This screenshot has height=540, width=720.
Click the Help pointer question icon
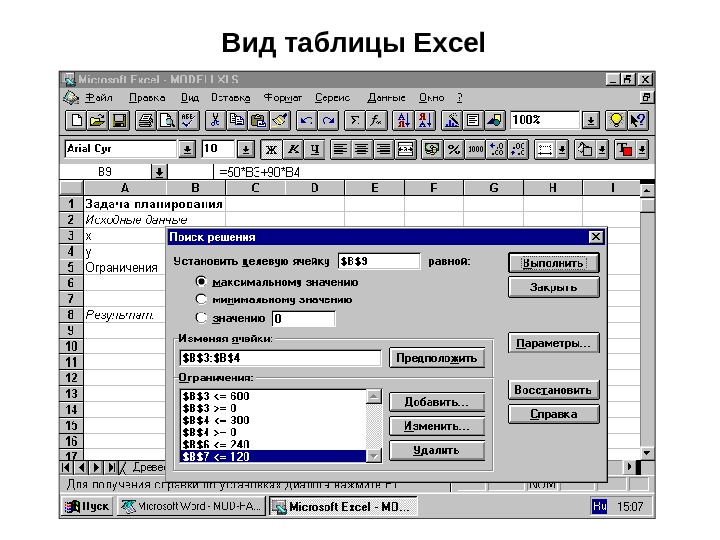pos(637,121)
